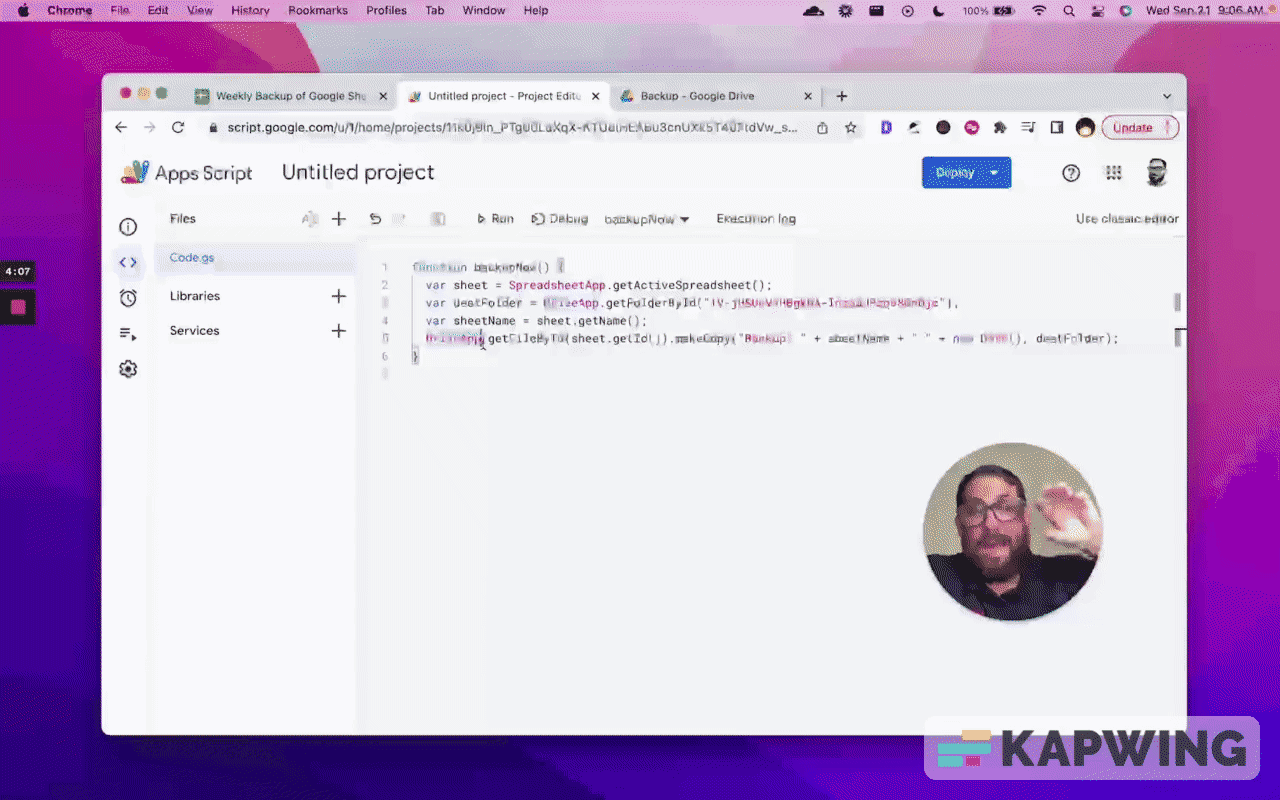This screenshot has height=800, width=1280.
Task: Open macOS Control Center icon
Action: coord(1098,10)
